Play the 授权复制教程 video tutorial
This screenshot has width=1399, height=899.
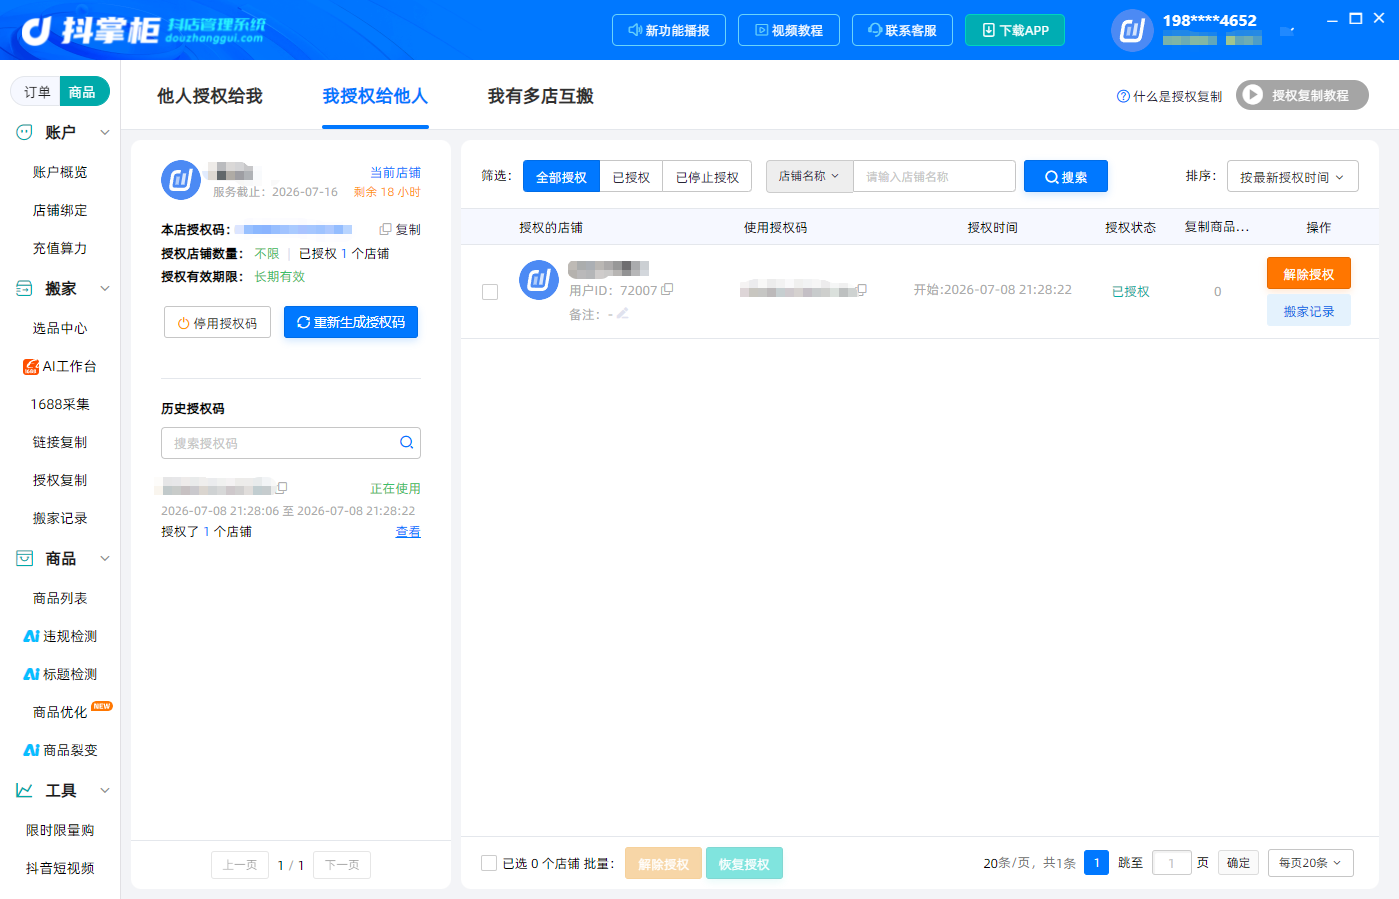pos(1302,95)
